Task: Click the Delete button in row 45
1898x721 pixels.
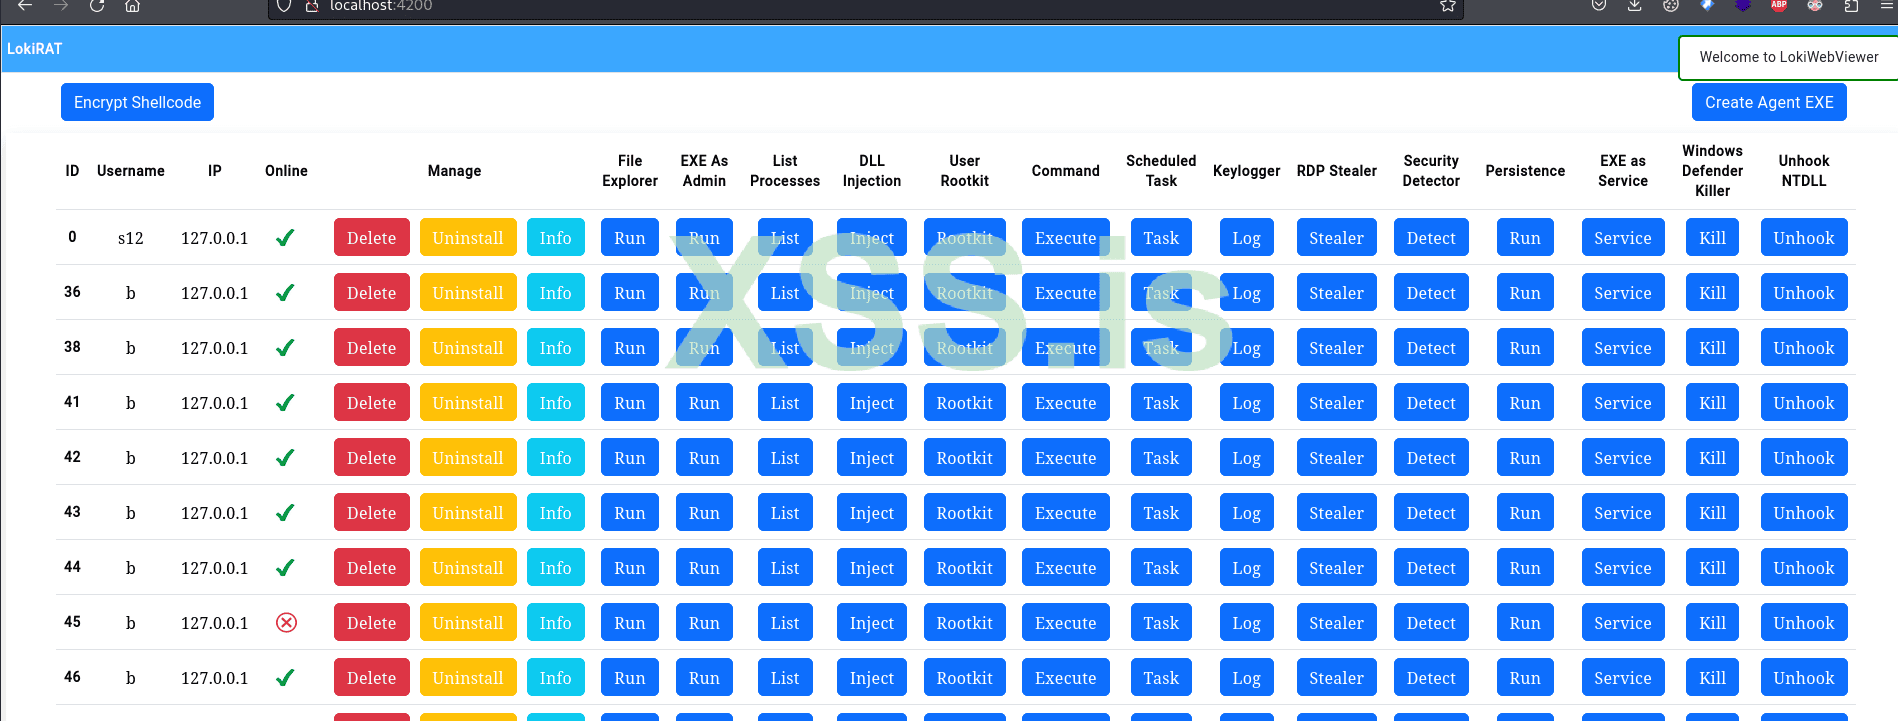Action: tap(371, 623)
